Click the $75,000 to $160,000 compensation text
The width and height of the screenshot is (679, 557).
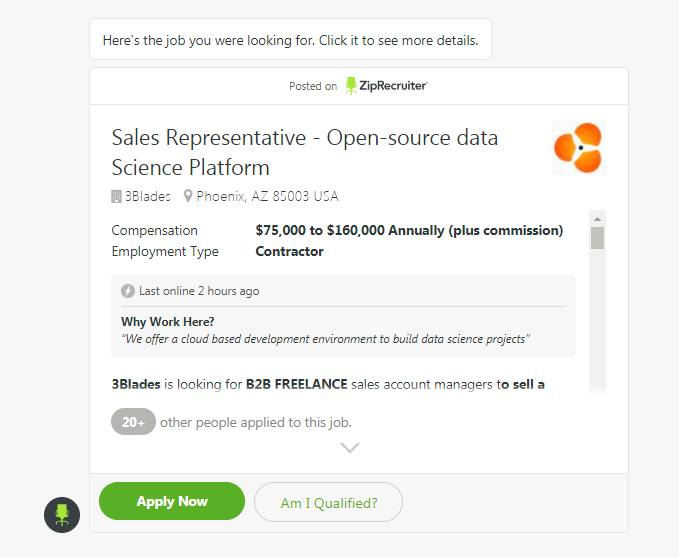[x=409, y=230]
